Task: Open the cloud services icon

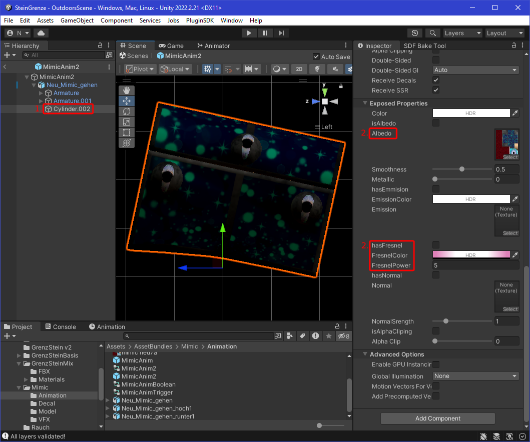Action: pos(41,33)
